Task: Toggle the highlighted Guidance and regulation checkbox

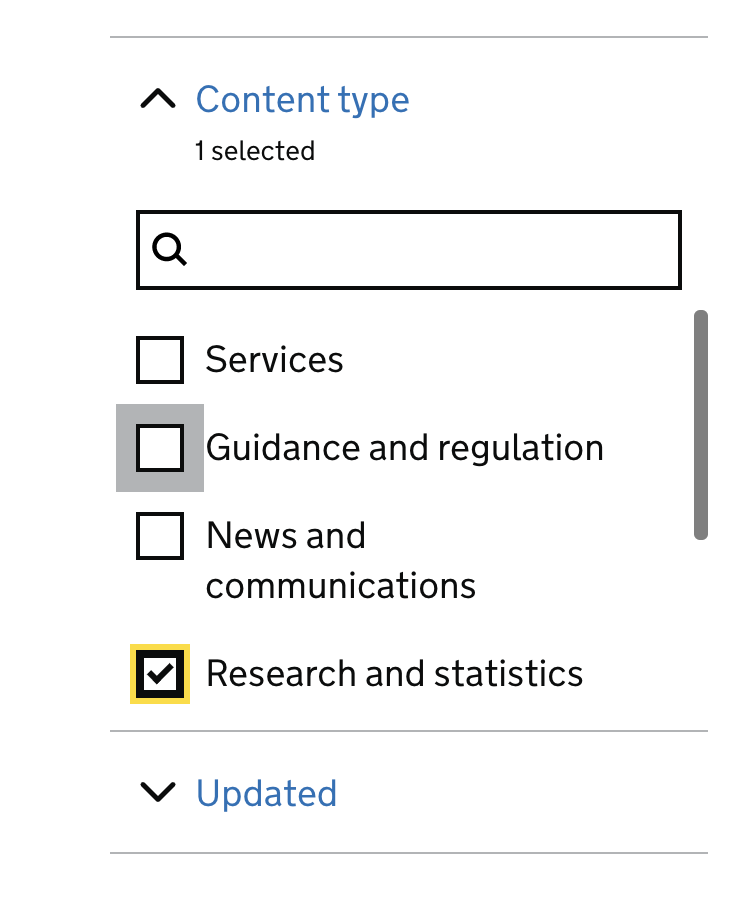Action: coord(159,448)
